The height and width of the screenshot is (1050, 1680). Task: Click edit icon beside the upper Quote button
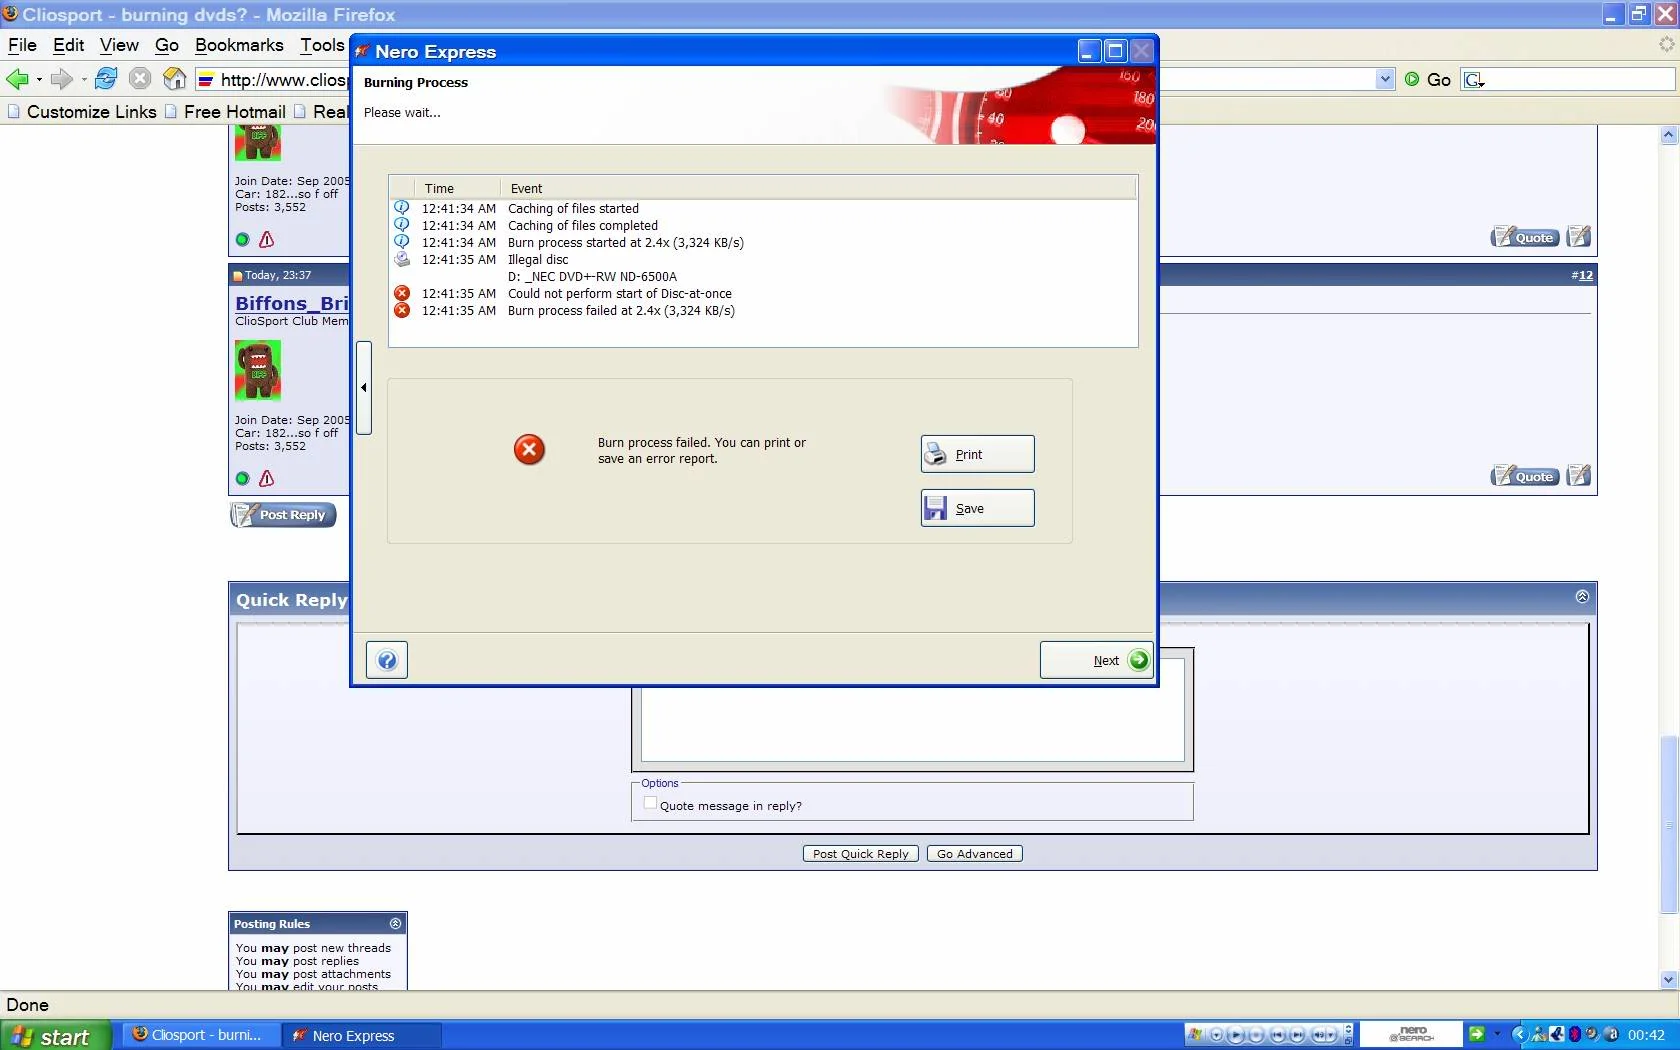click(1579, 237)
